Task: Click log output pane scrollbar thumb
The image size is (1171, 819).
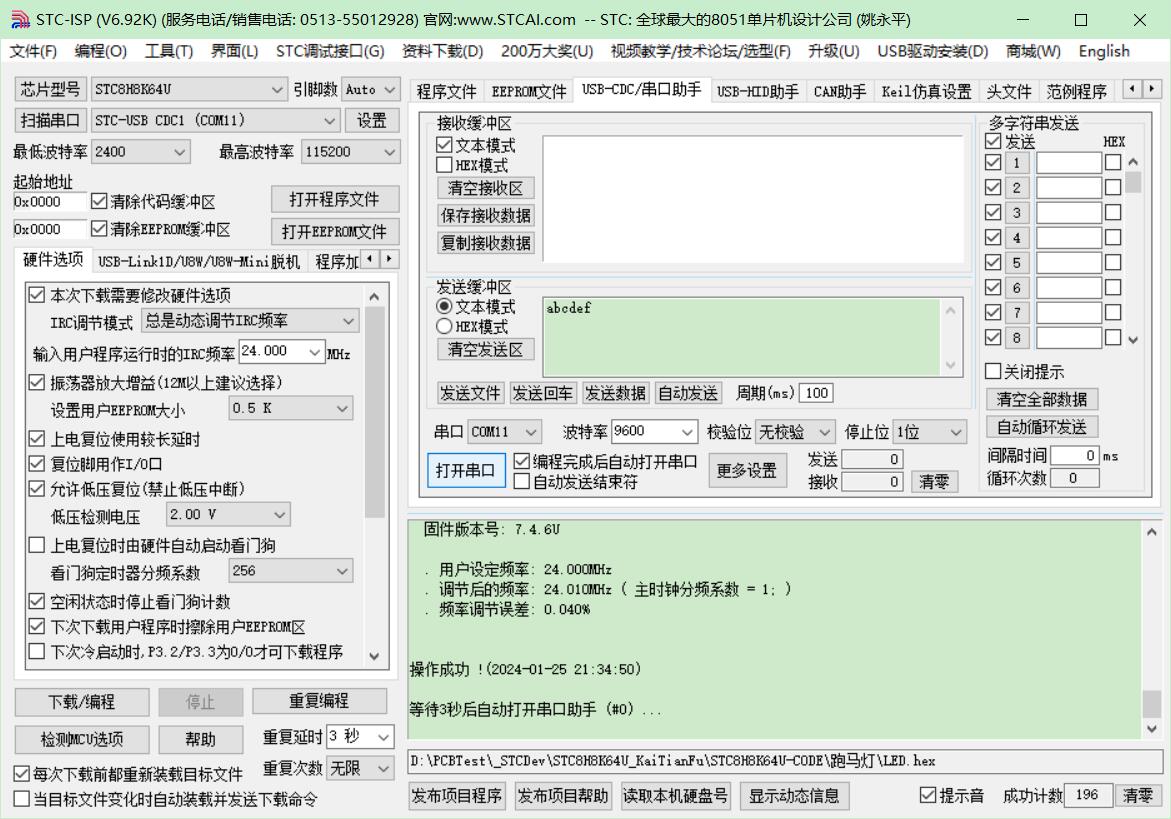Action: 1152,704
